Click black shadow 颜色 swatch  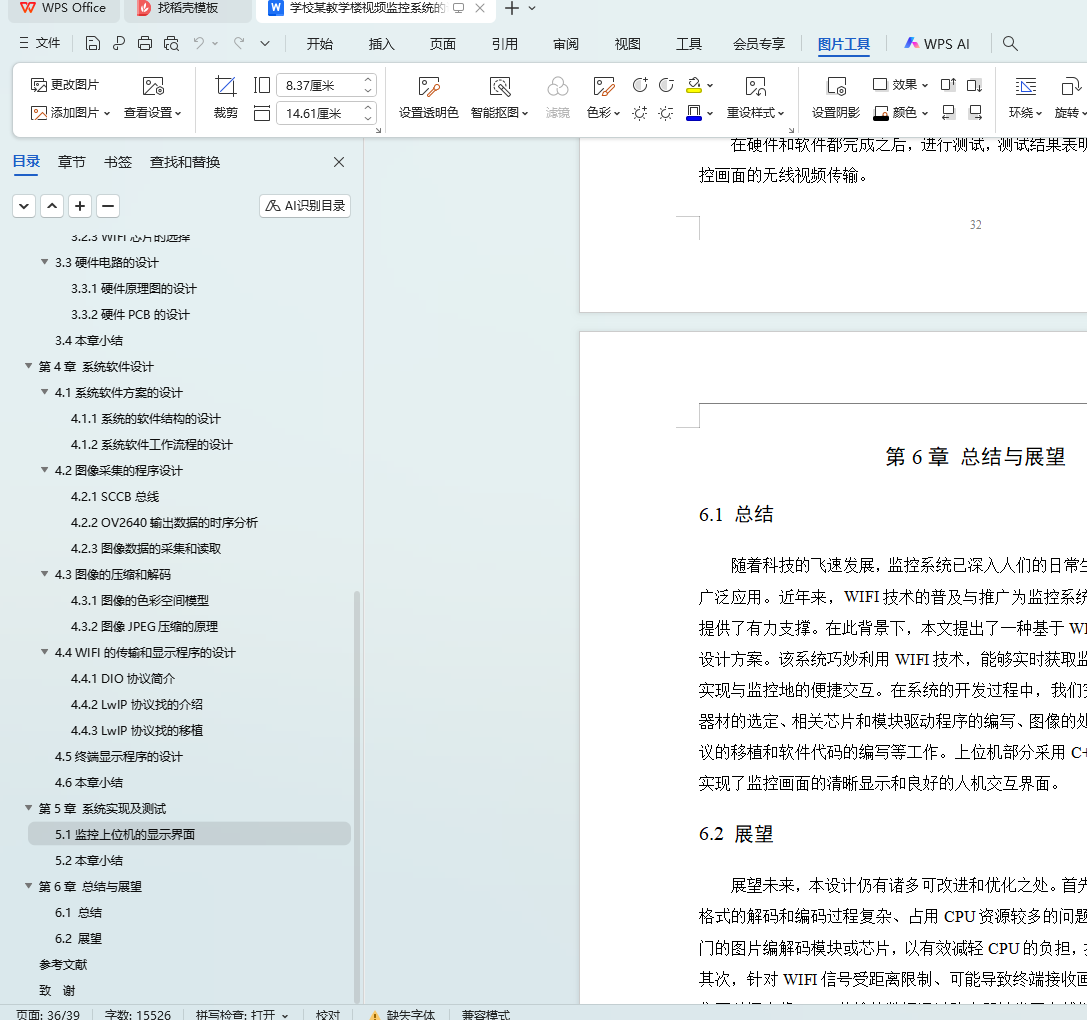(881, 113)
